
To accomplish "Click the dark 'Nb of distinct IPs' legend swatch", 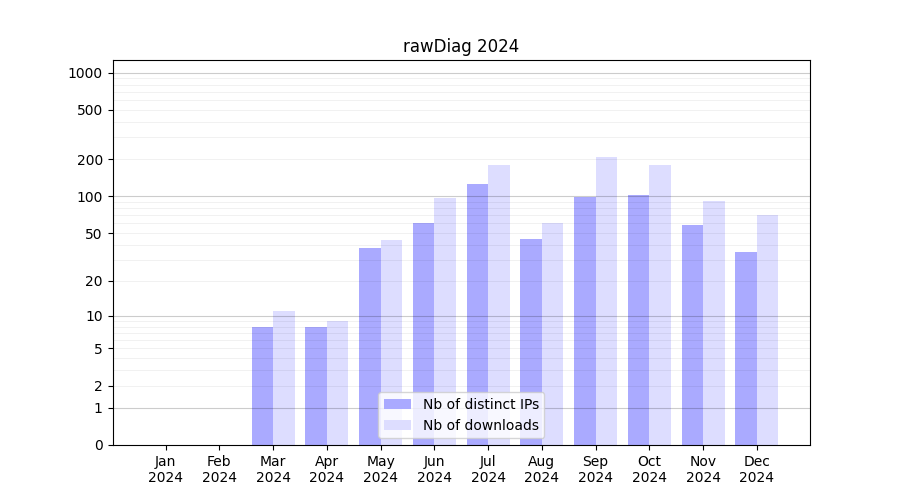I will pos(397,404).
